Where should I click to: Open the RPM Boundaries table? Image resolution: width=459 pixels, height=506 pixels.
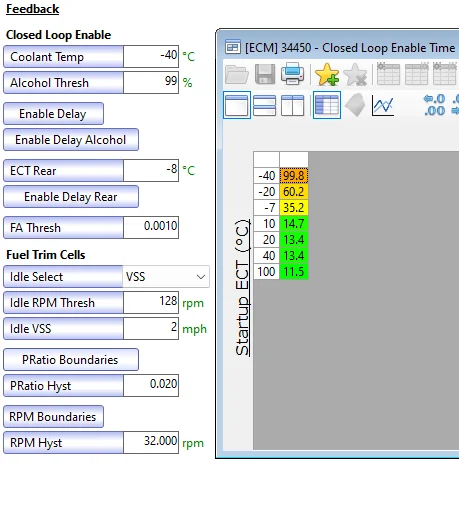tap(53, 417)
